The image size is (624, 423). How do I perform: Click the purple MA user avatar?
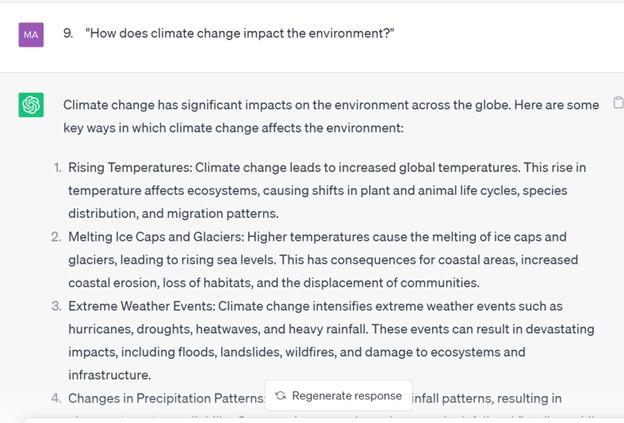[31, 35]
